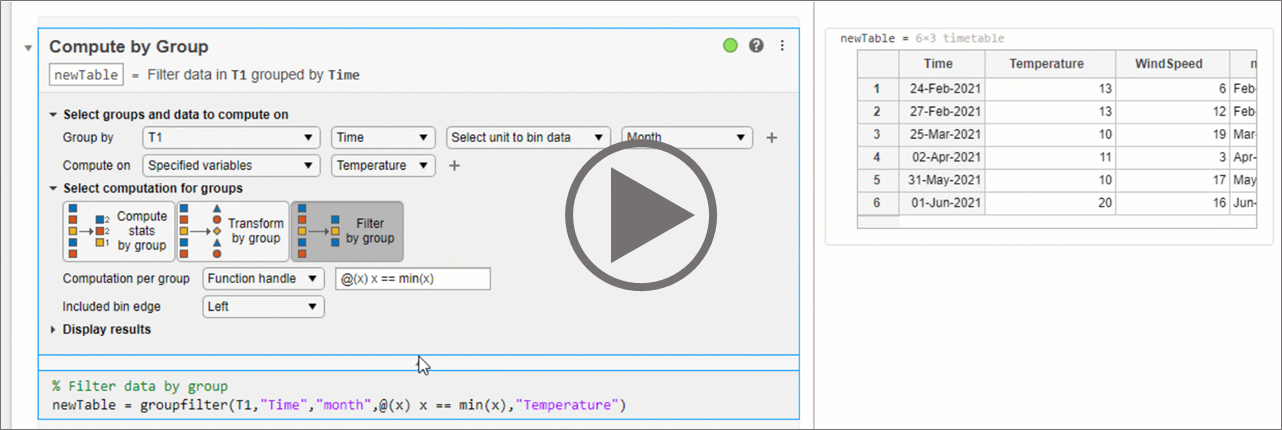Open the Function handle dropdown

pyautogui.click(x=263, y=279)
